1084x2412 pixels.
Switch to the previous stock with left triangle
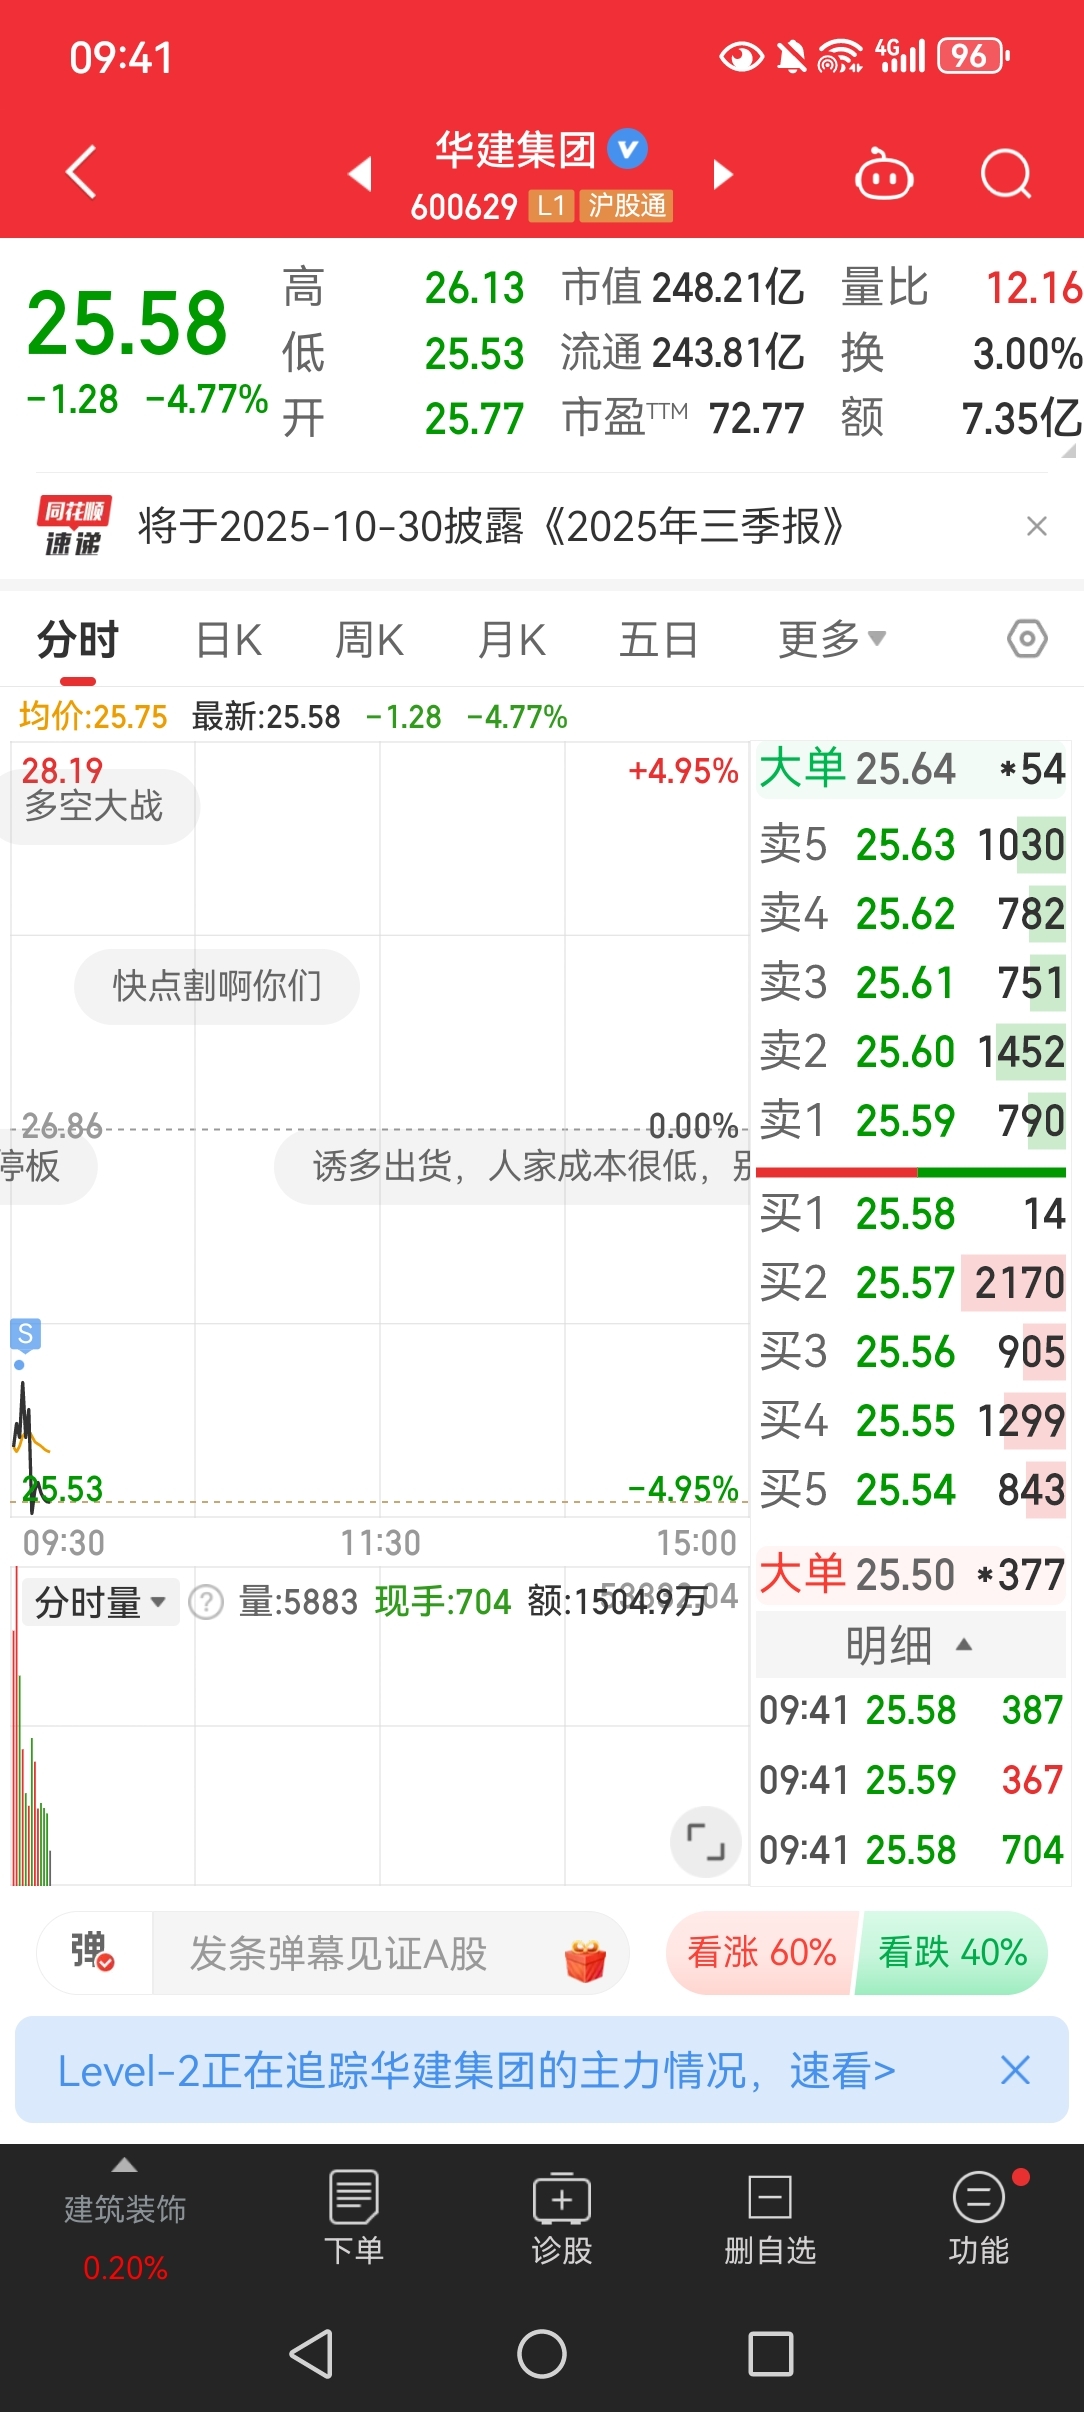tap(360, 174)
